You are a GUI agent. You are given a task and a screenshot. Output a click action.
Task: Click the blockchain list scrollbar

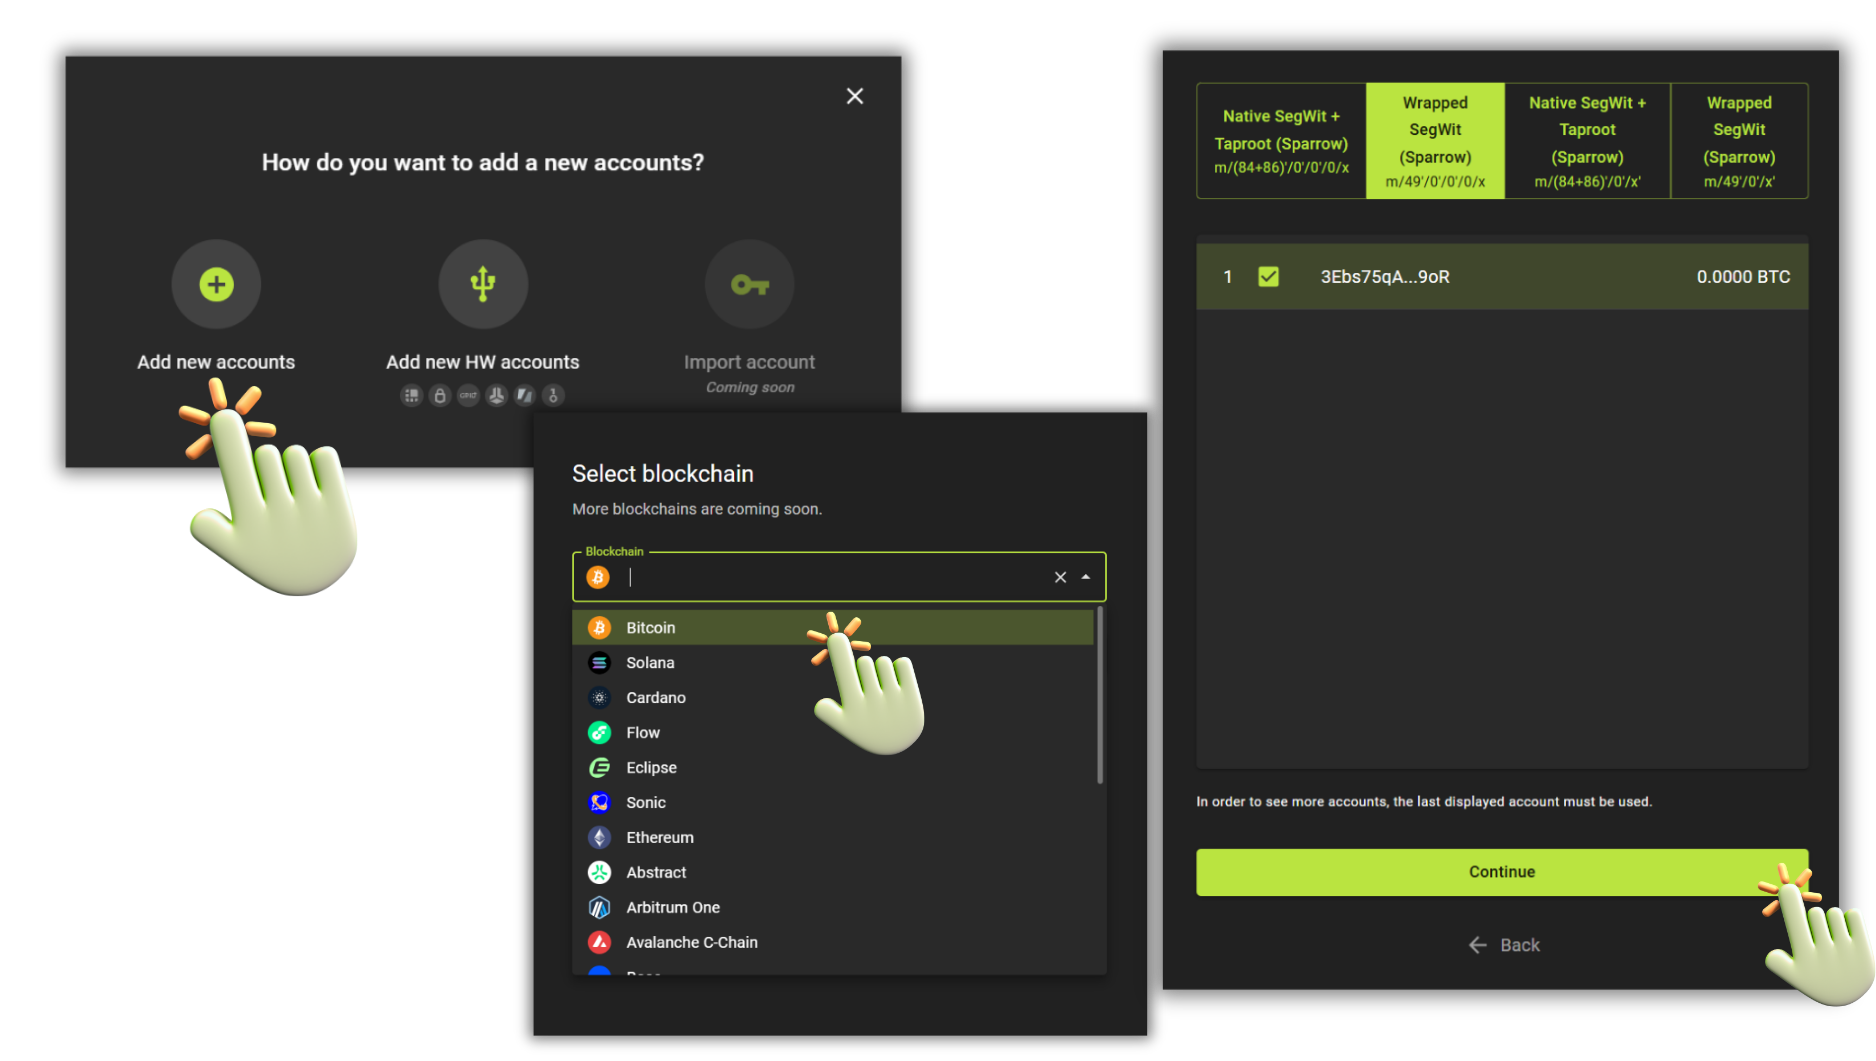pos(1100,696)
